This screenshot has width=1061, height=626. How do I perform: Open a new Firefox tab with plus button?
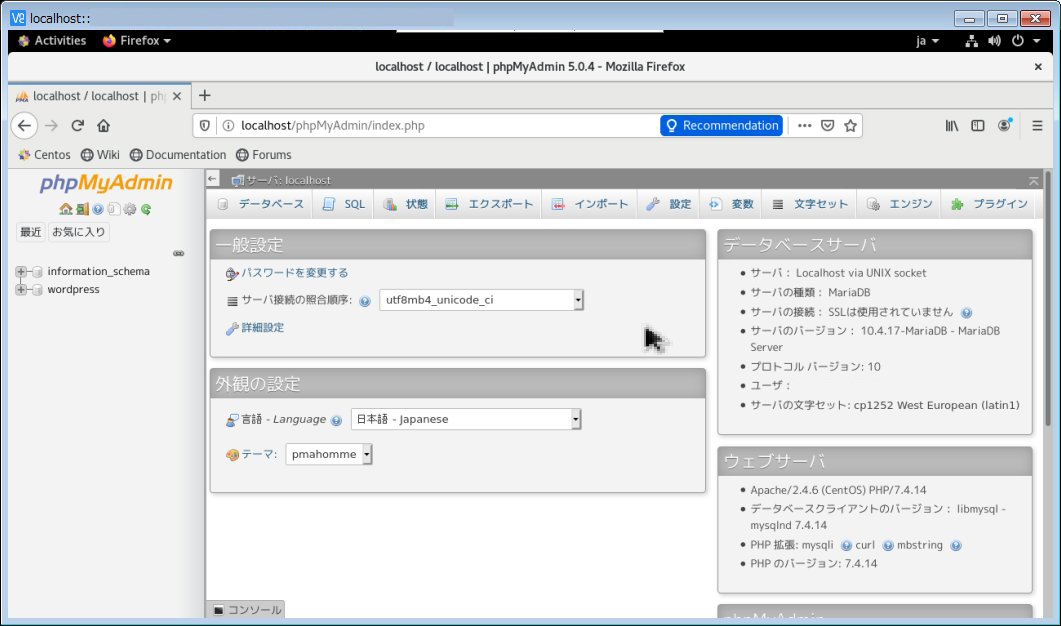click(204, 95)
